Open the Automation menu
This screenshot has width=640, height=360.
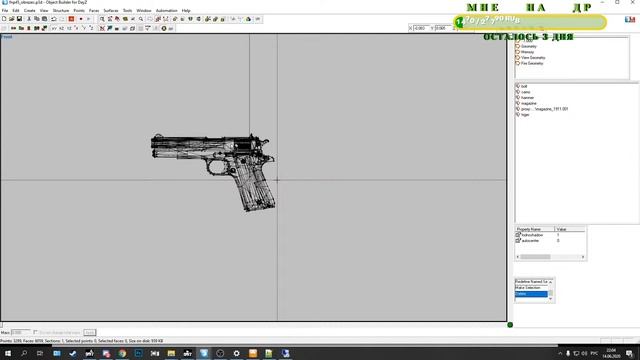167,11
